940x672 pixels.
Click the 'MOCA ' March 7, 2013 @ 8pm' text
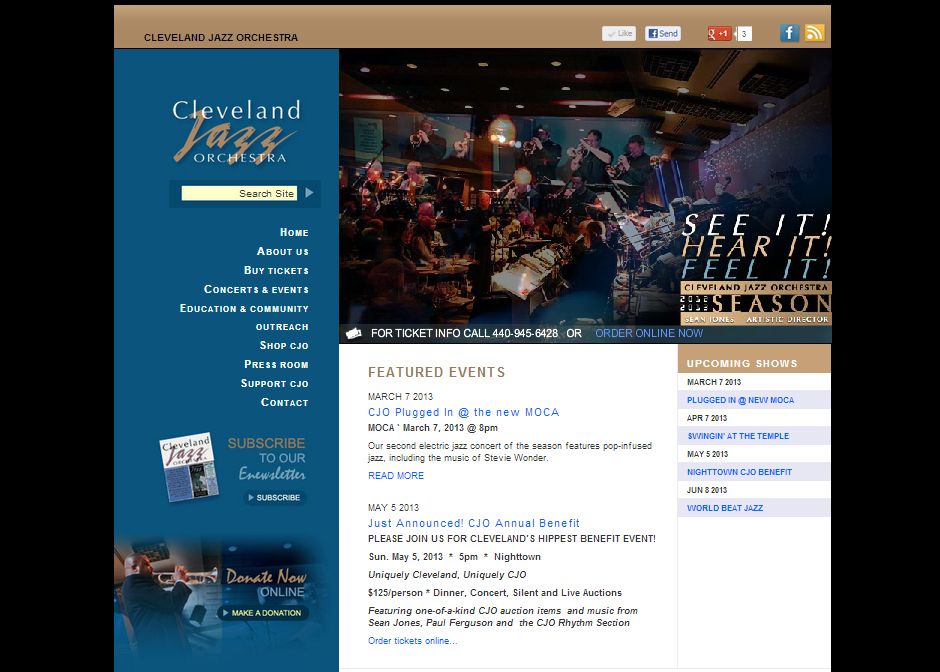pyautogui.click(x=433, y=428)
